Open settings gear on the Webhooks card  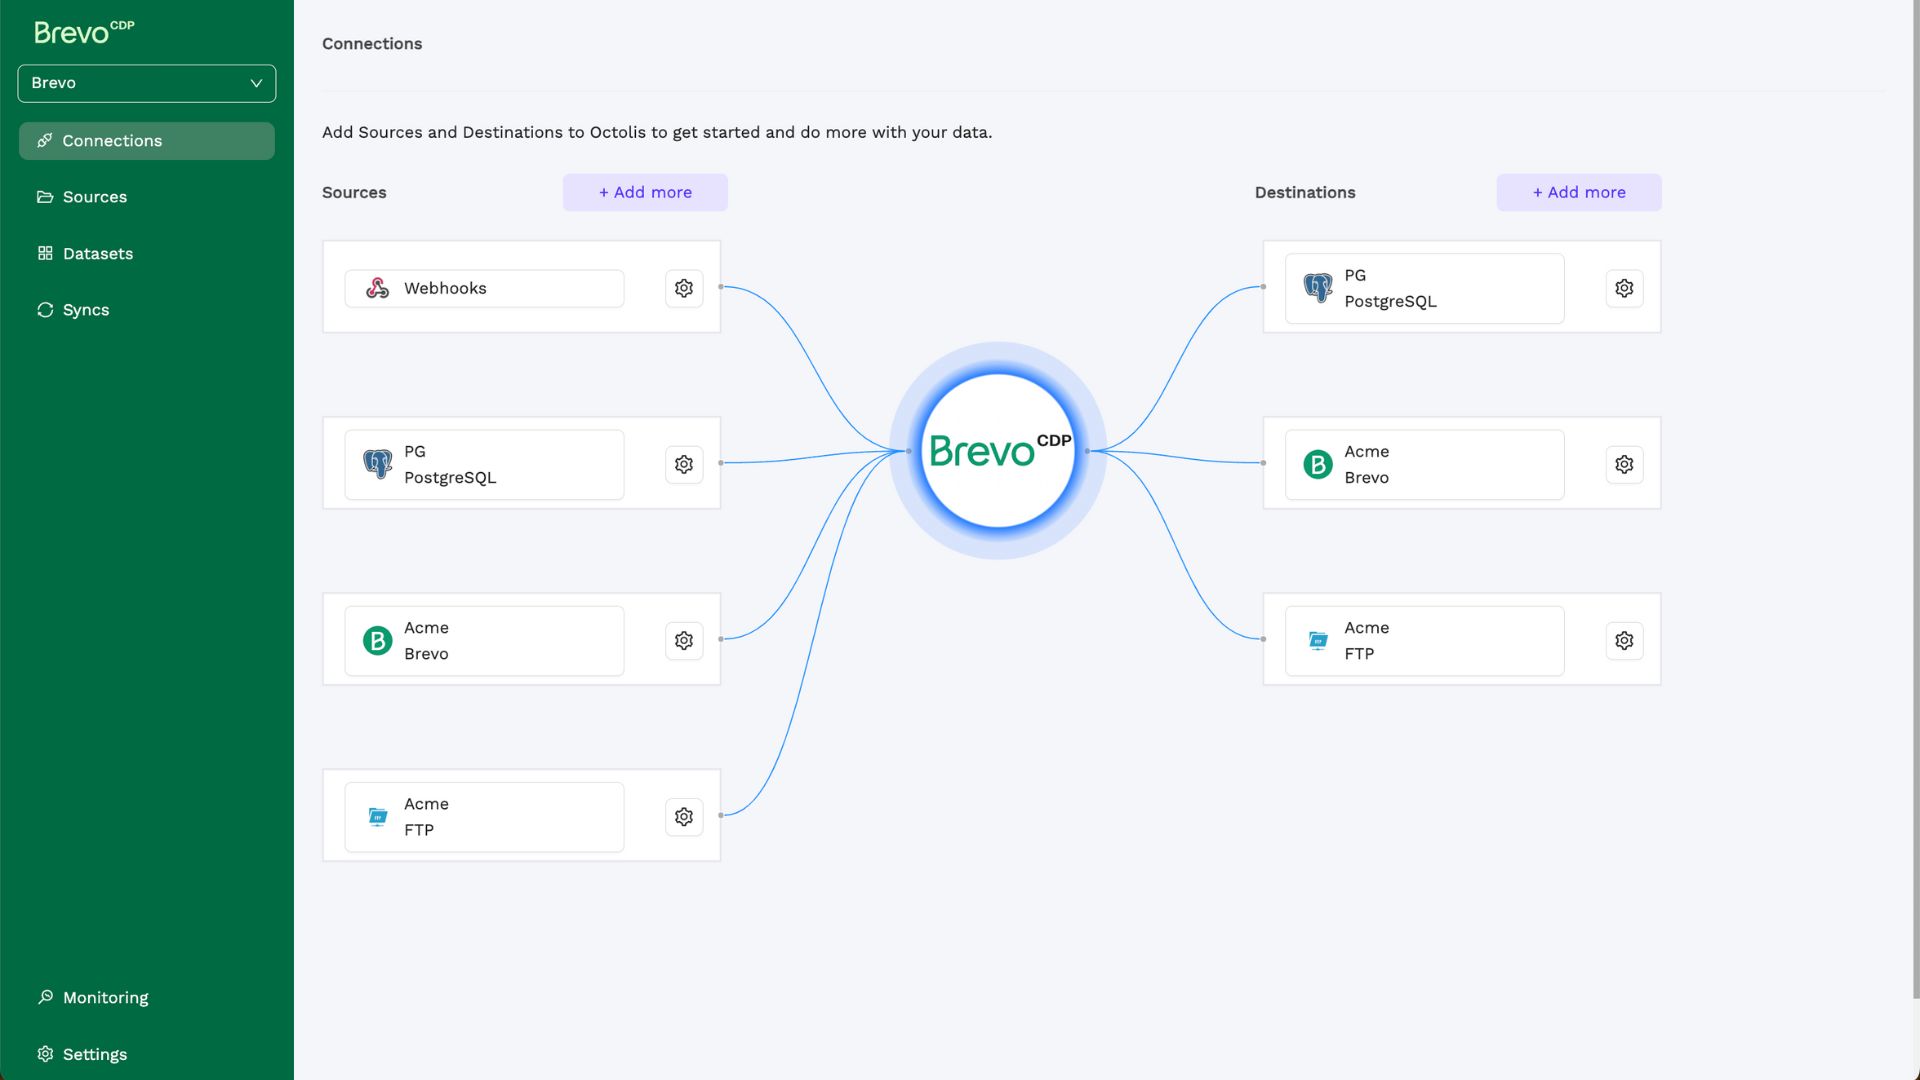point(683,288)
